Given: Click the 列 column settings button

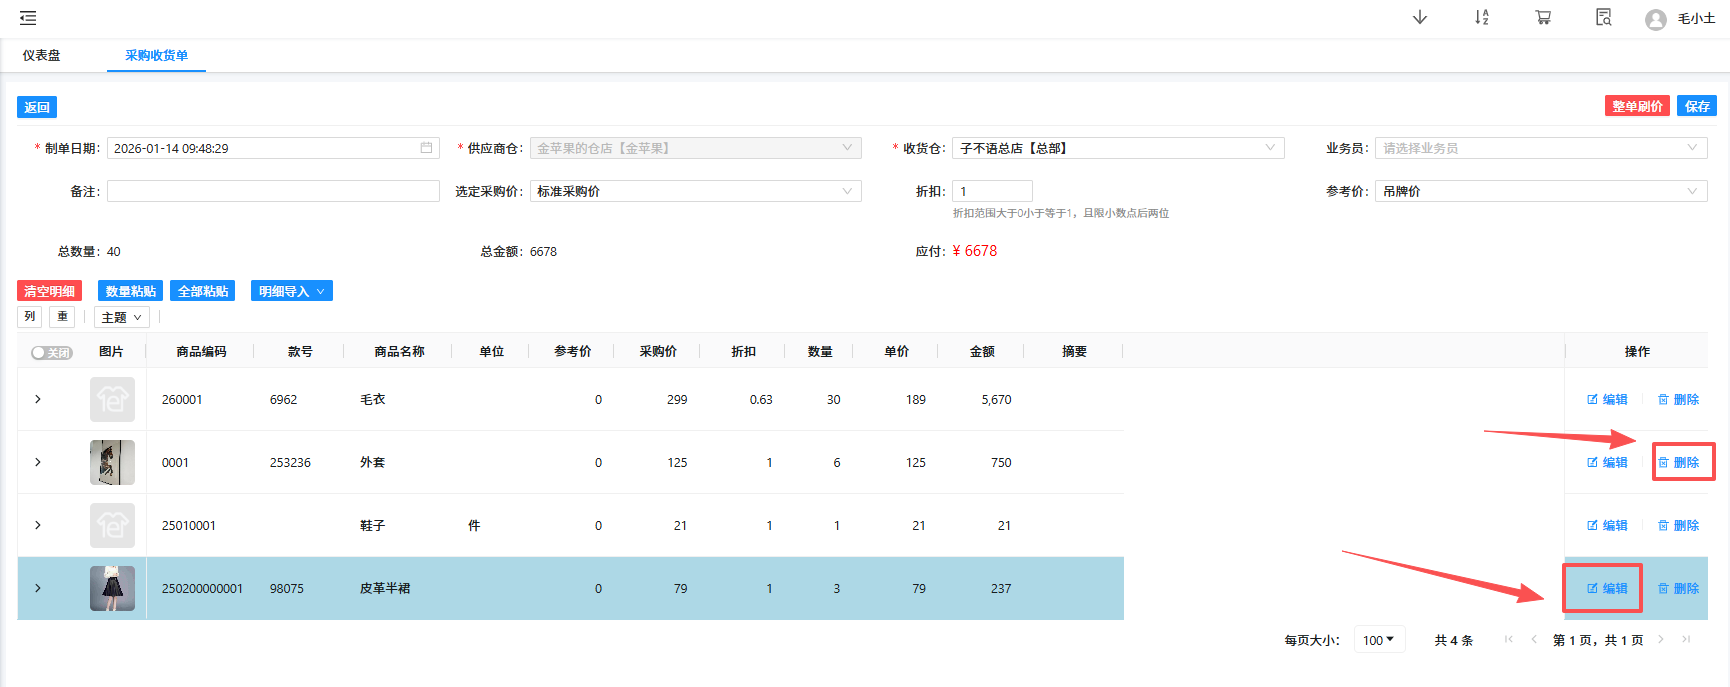Looking at the screenshot, I should tap(29, 317).
